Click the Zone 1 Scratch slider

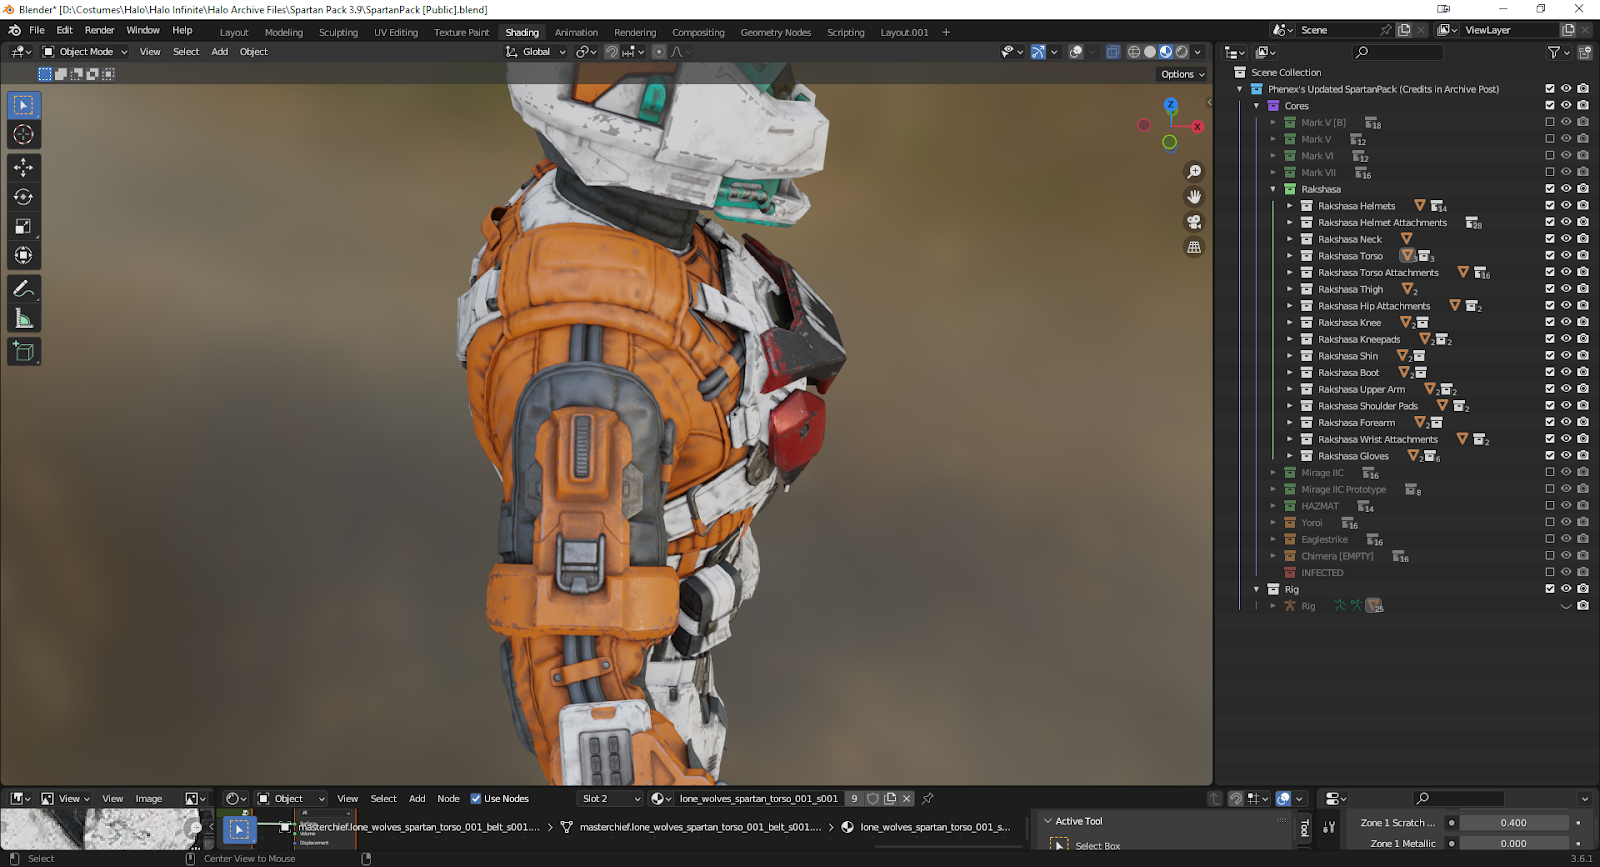pos(1512,823)
